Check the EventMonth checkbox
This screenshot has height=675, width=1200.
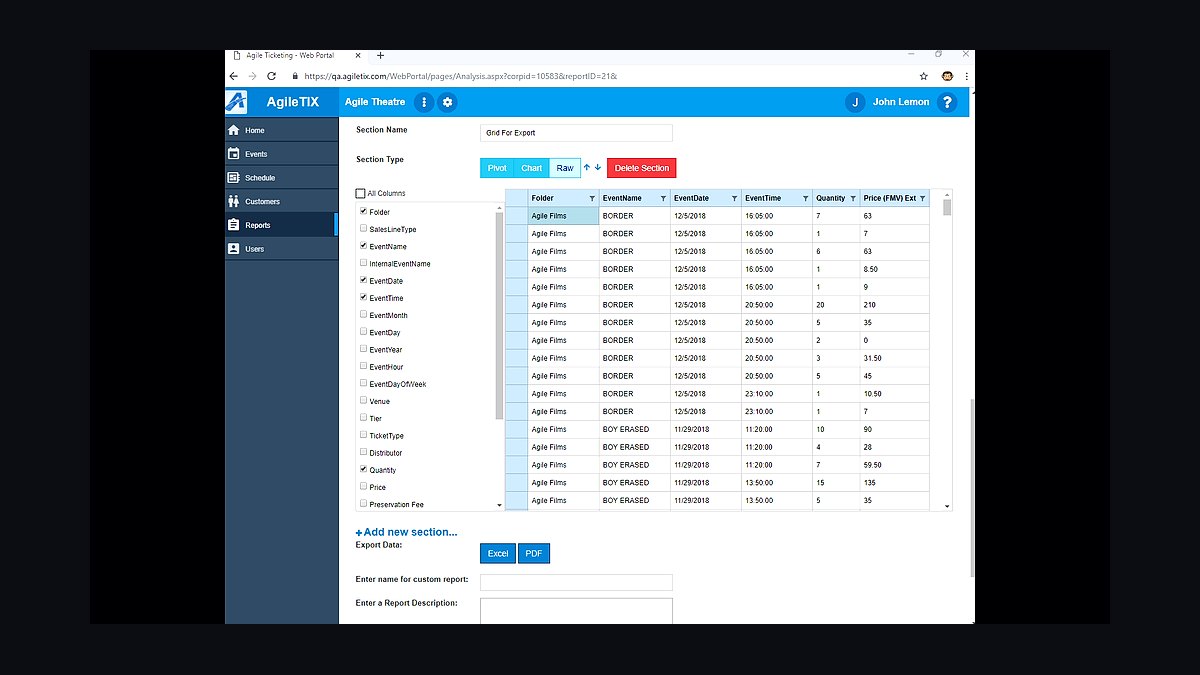363,314
